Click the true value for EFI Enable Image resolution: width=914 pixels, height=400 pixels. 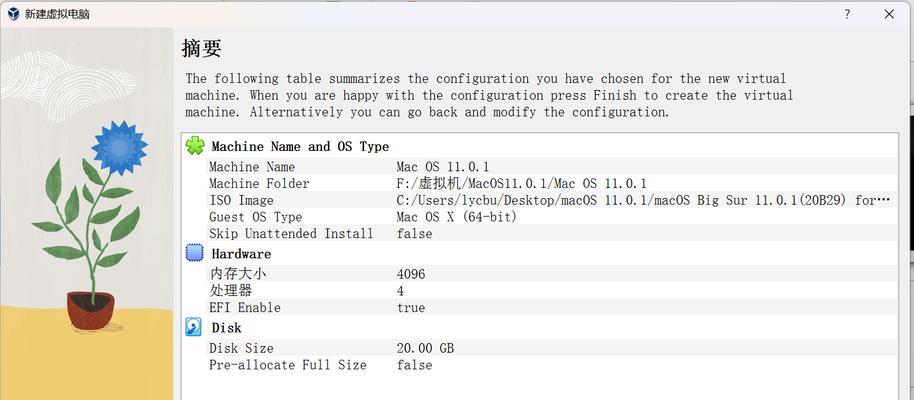point(410,307)
